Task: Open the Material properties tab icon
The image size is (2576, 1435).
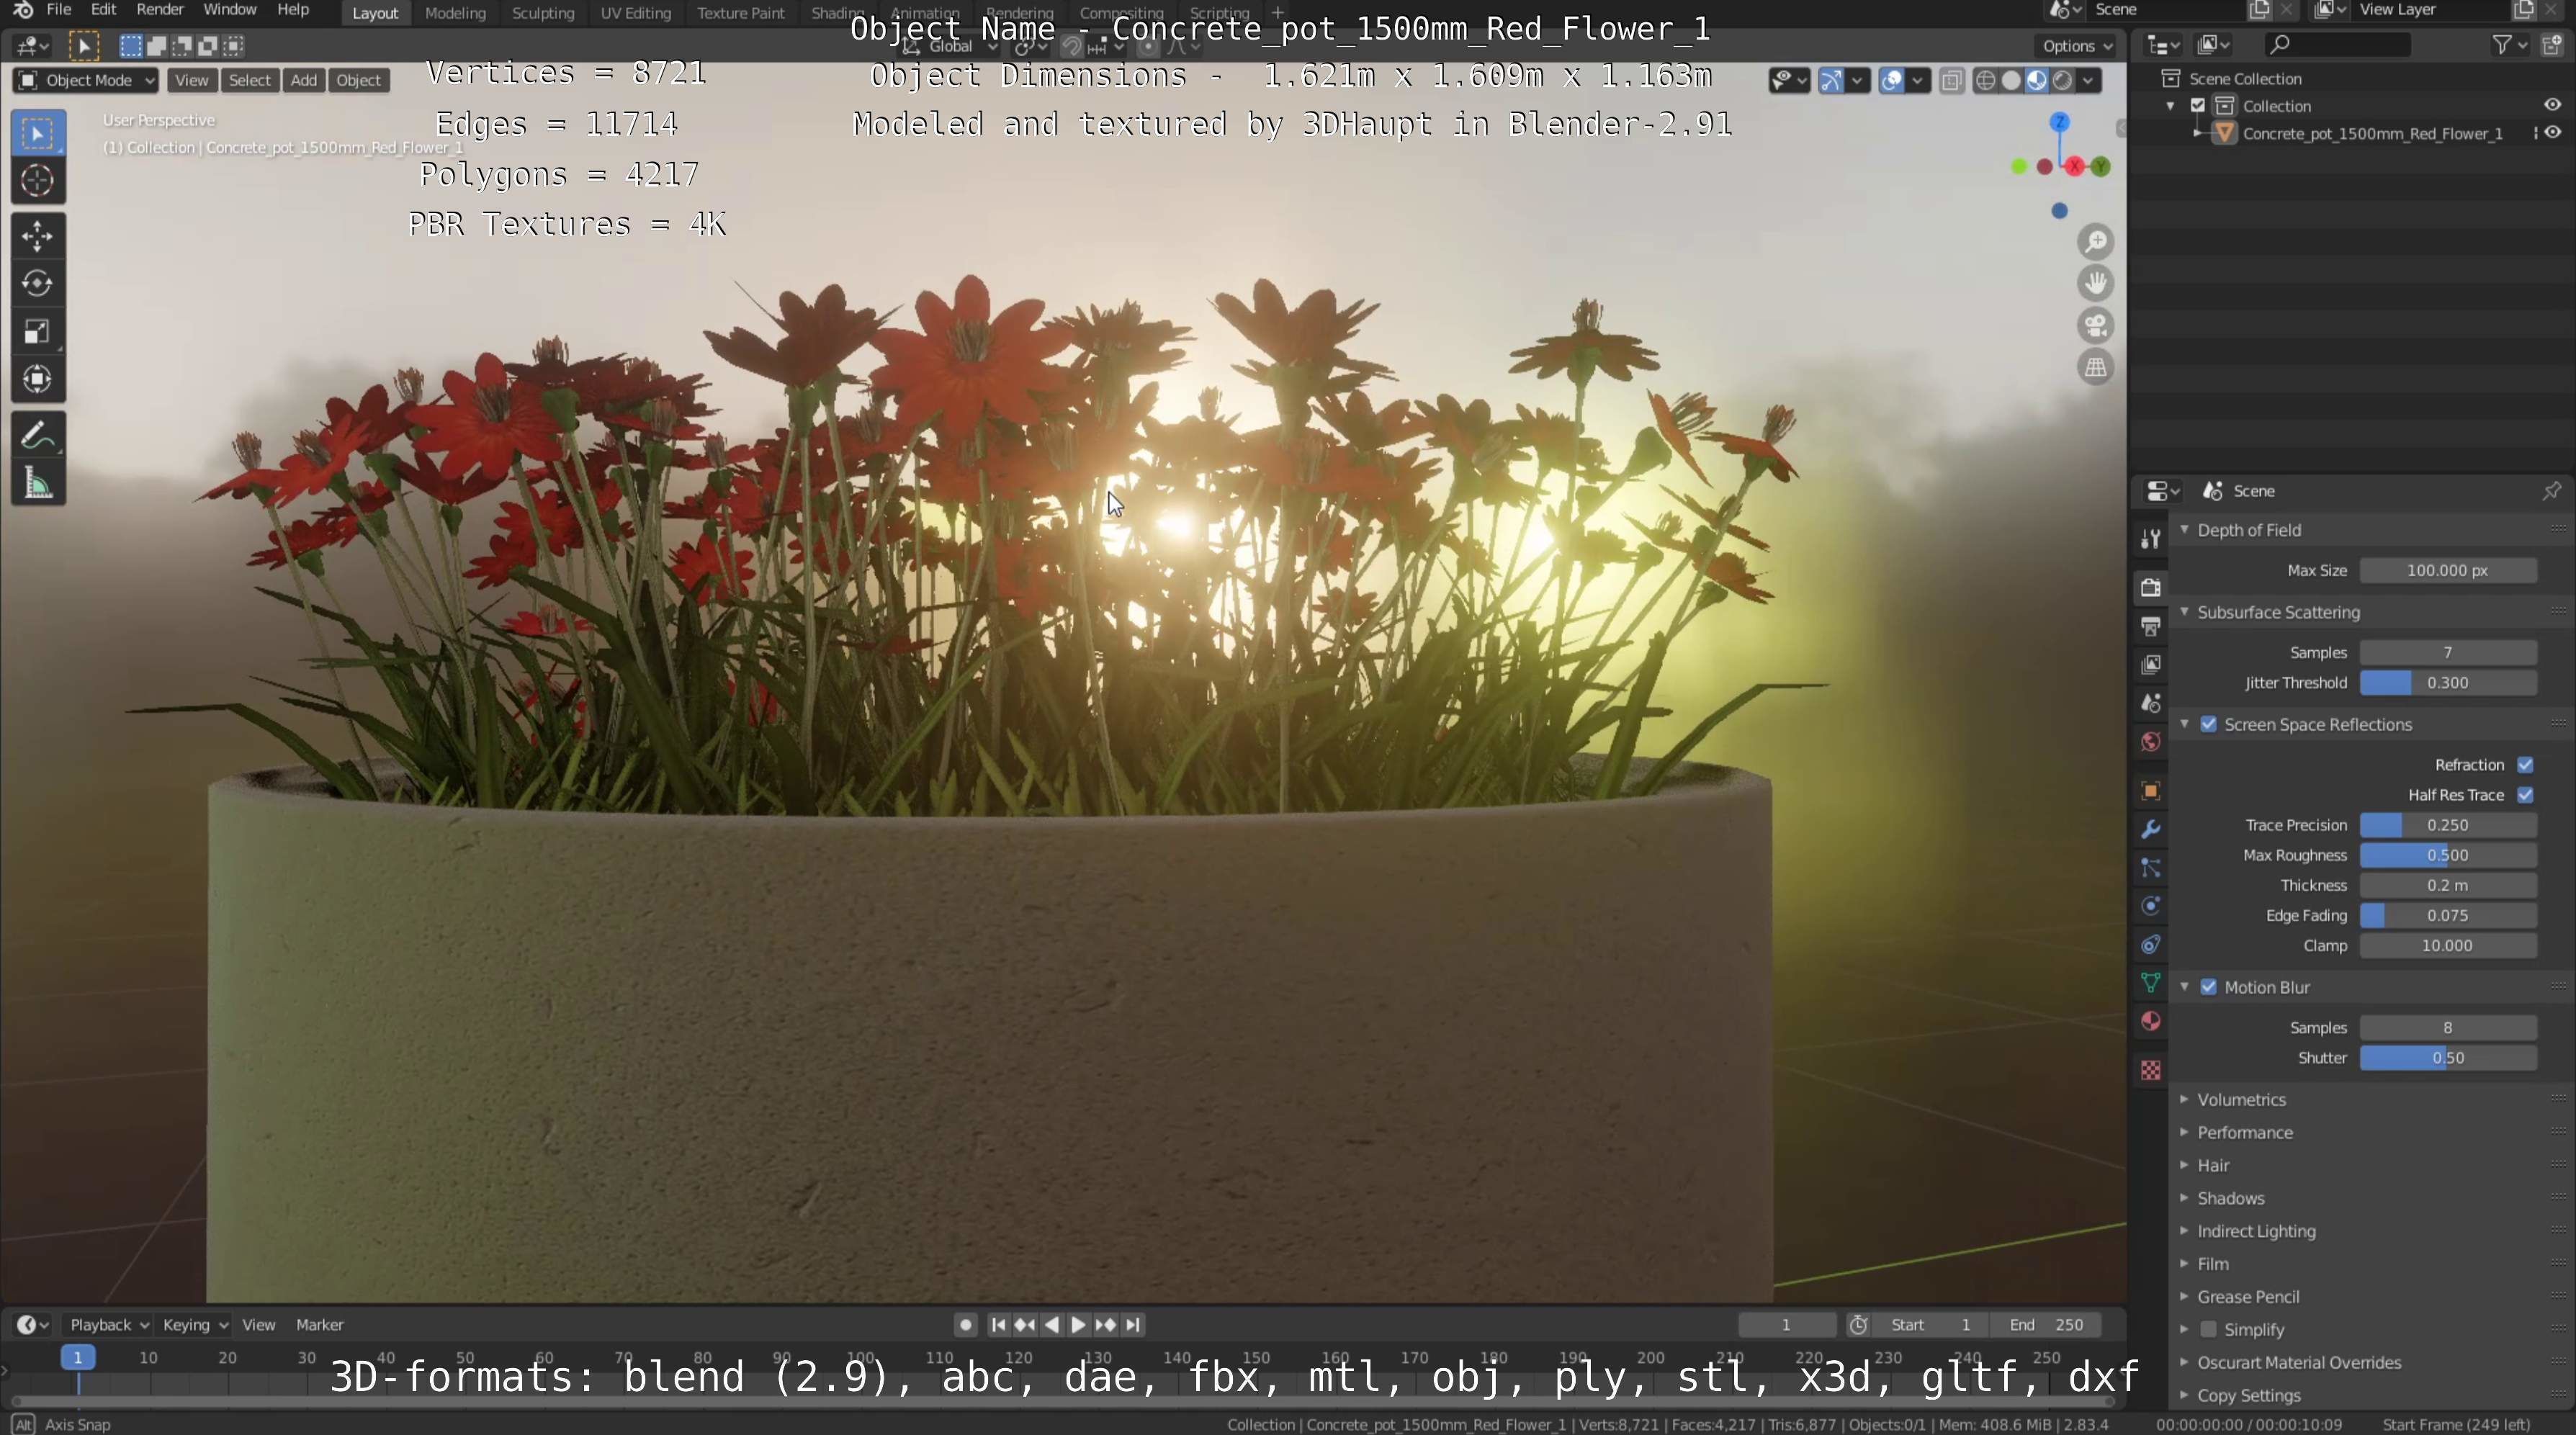Action: [2151, 1021]
